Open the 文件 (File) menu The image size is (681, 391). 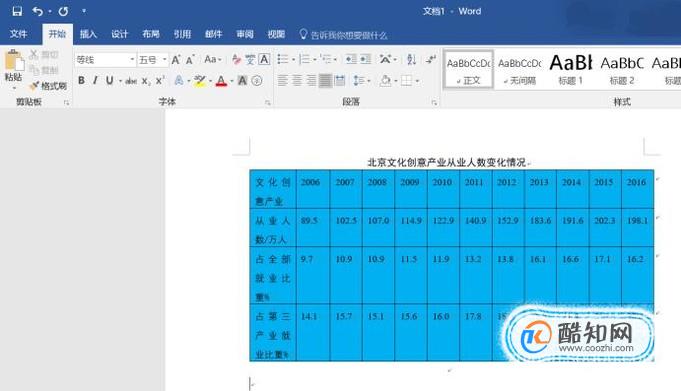(x=18, y=34)
